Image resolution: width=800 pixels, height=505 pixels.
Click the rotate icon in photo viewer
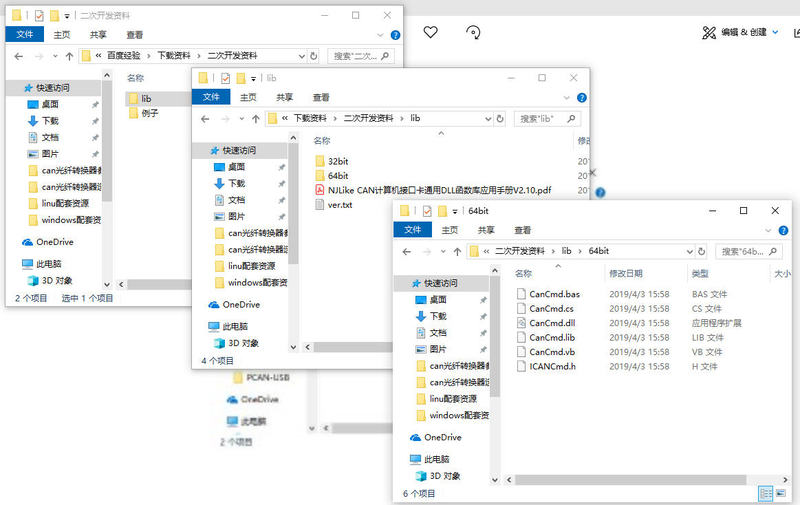coord(473,33)
